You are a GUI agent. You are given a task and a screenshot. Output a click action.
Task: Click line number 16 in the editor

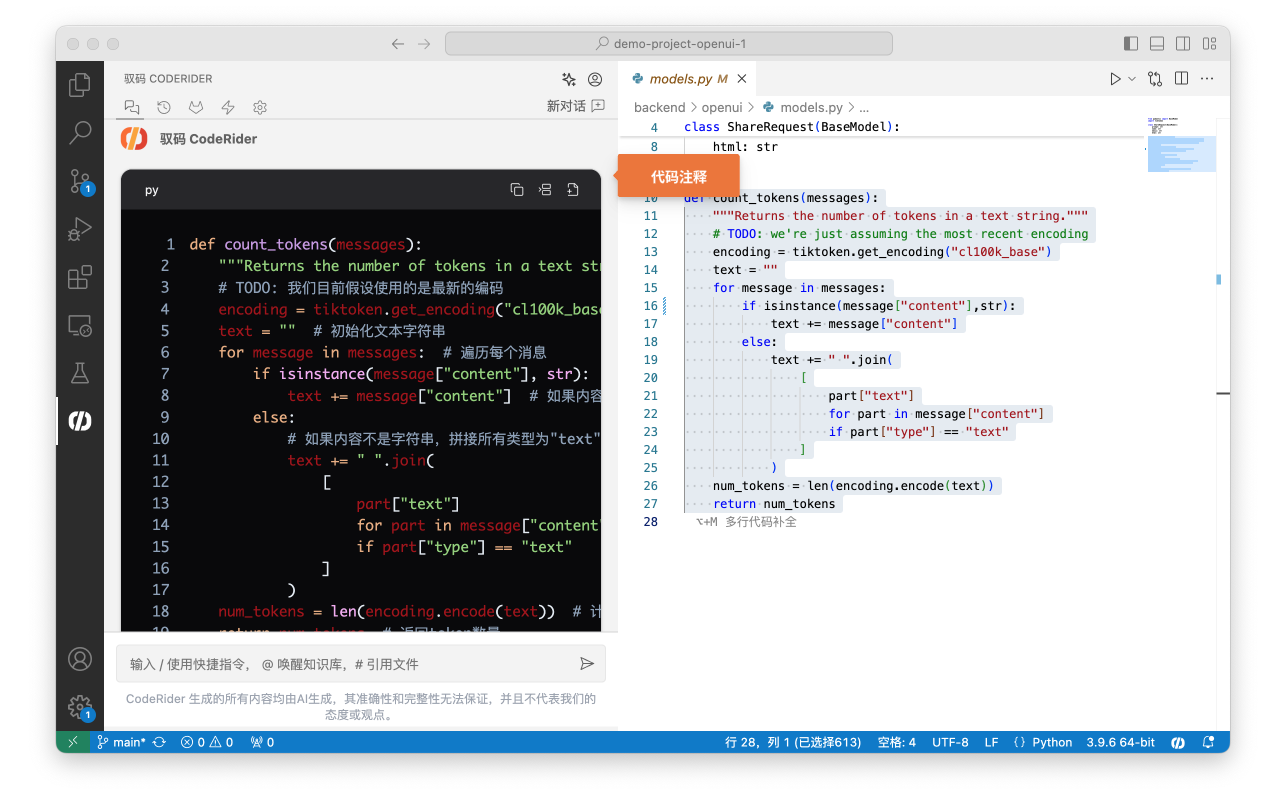651,306
